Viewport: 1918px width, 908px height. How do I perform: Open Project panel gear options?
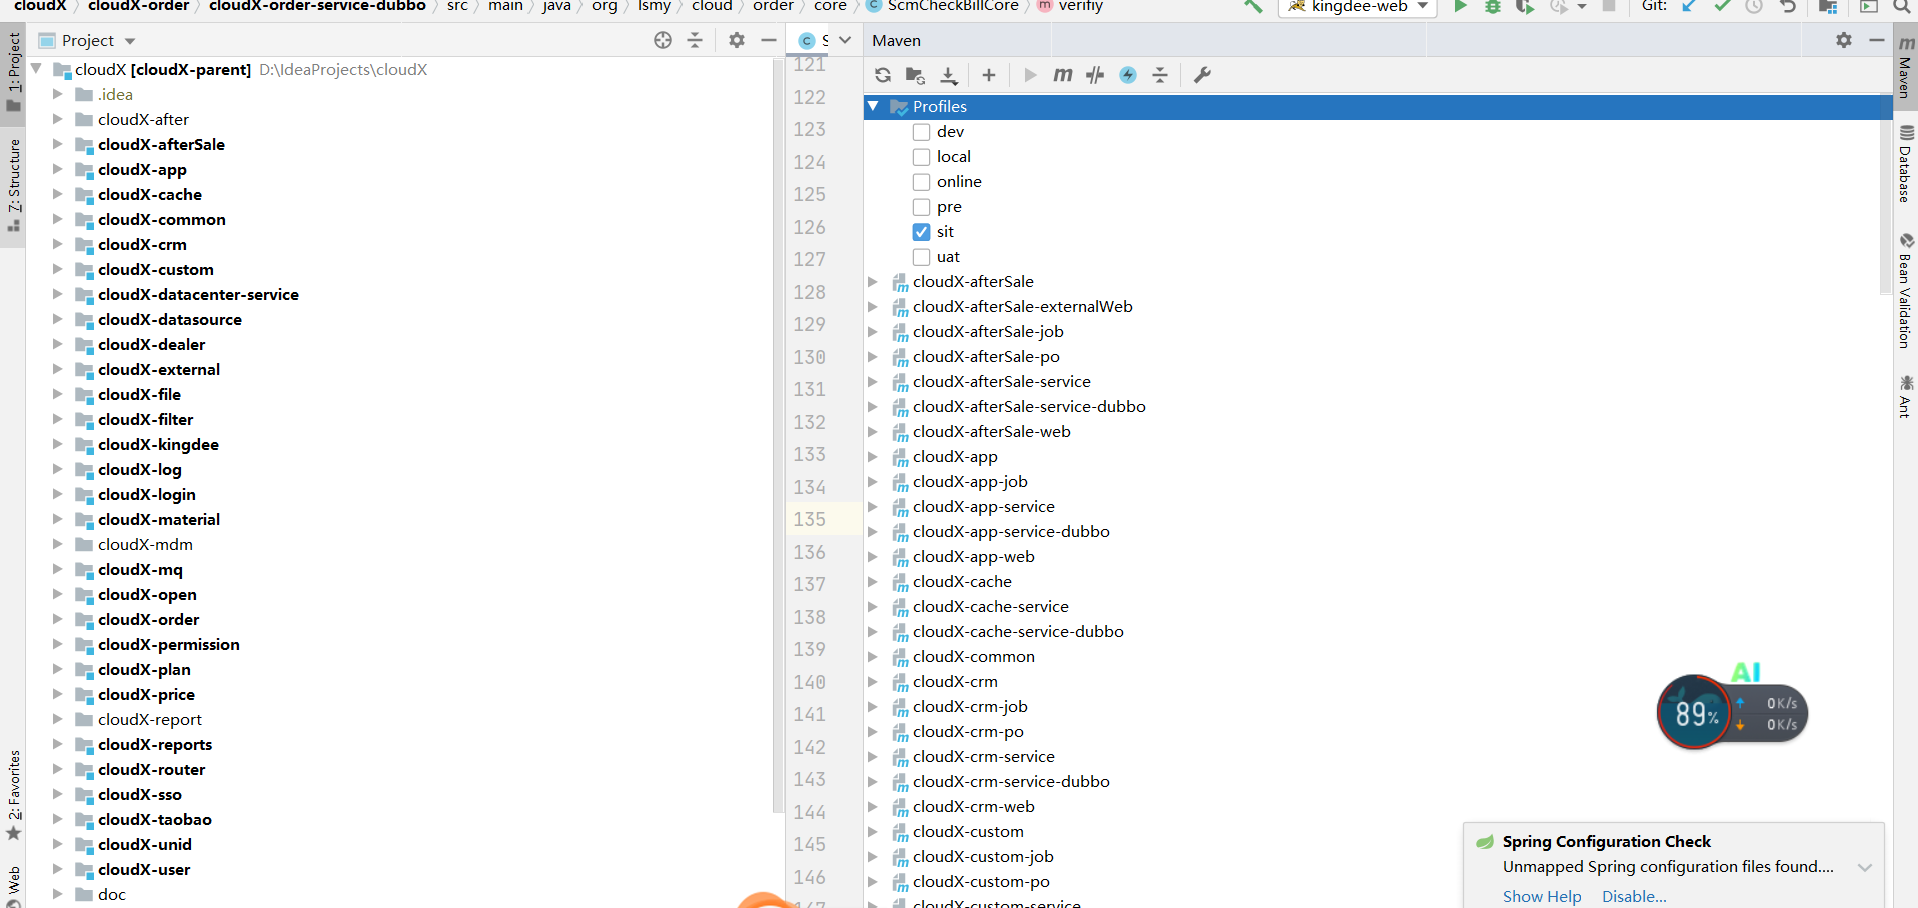pos(737,40)
